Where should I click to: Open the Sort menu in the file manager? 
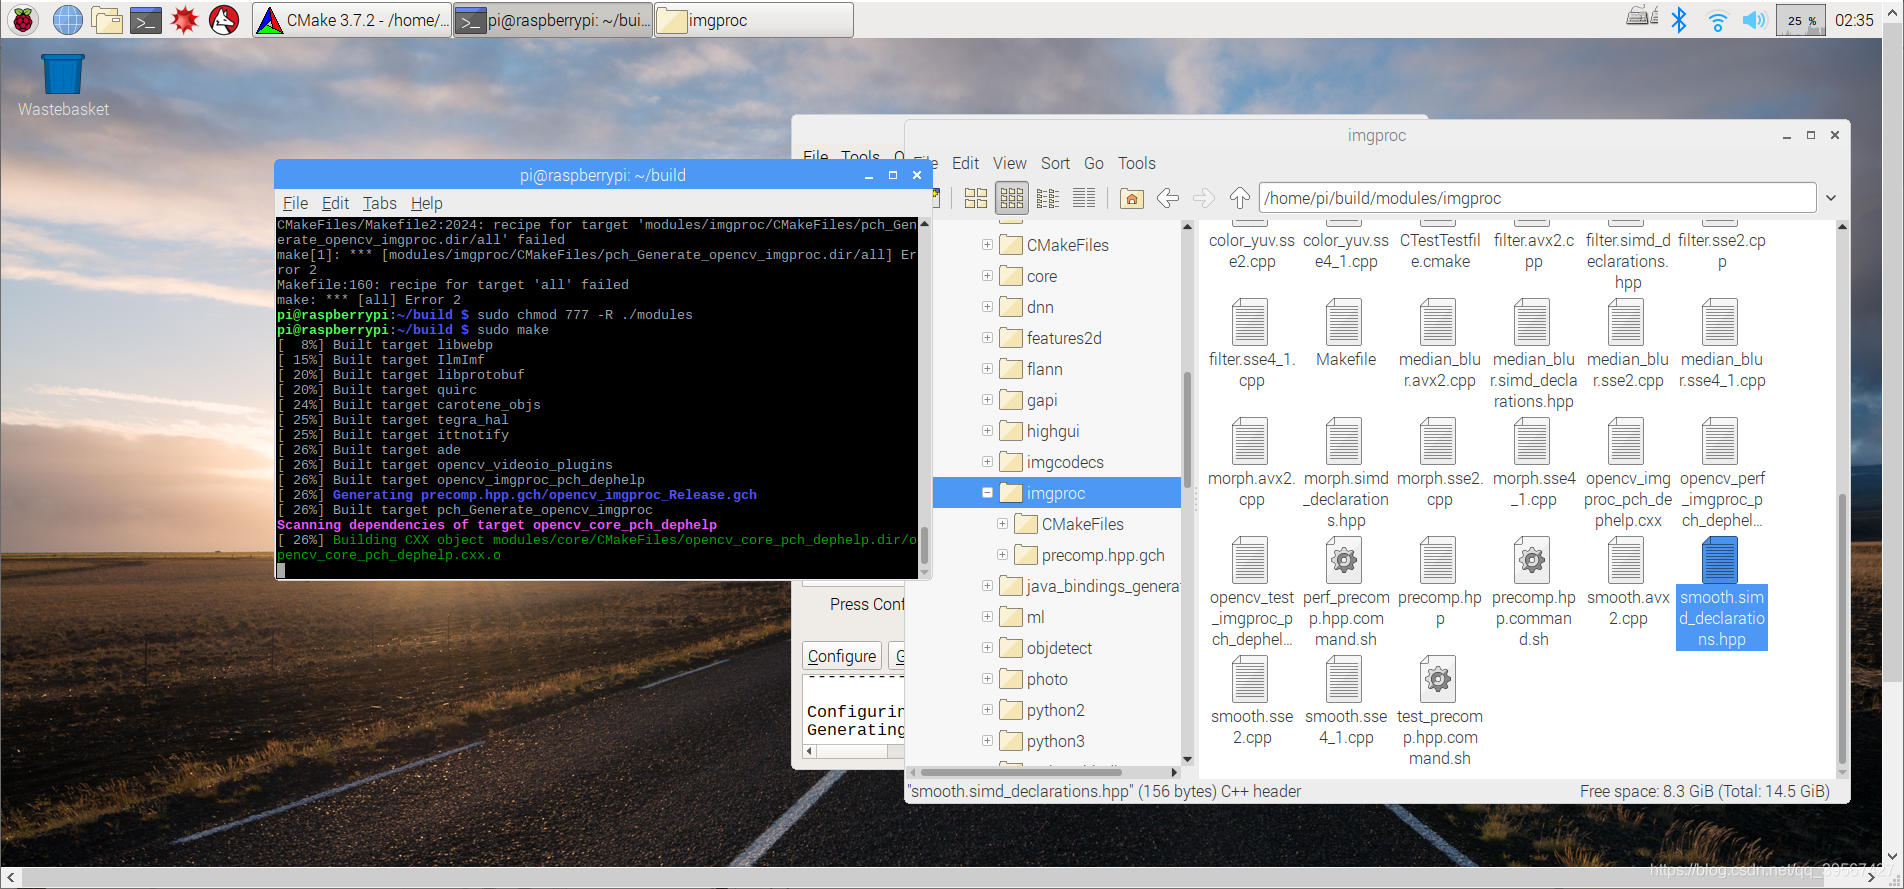[x=1055, y=163]
